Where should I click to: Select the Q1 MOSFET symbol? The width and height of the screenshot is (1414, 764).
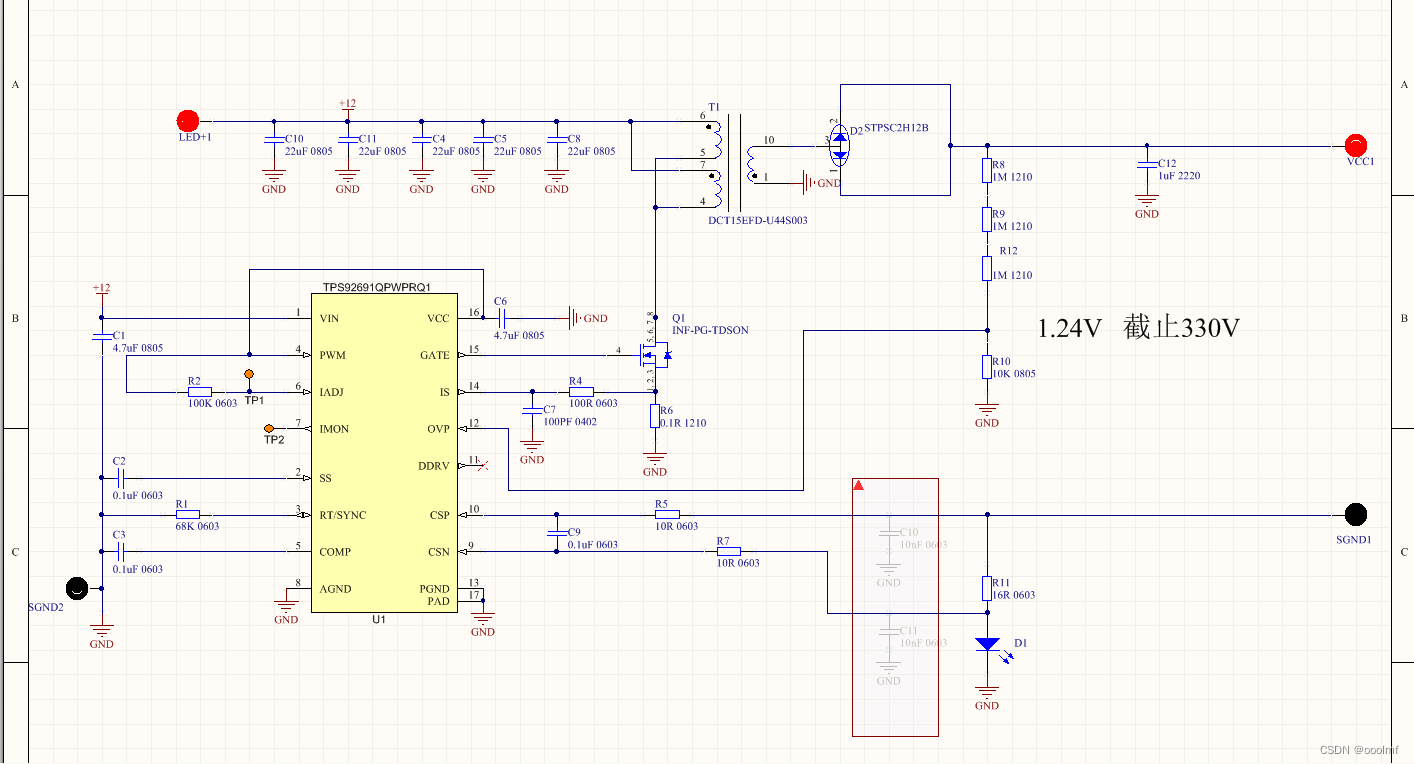(655, 355)
